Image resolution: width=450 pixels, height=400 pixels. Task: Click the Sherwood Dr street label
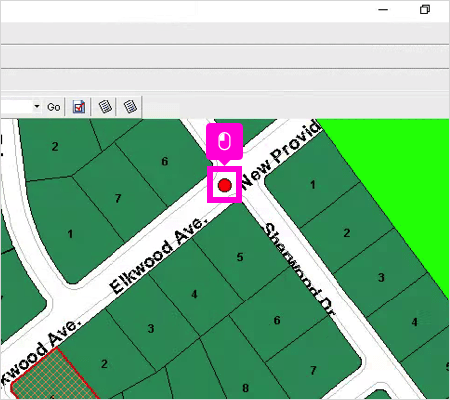pos(299,269)
